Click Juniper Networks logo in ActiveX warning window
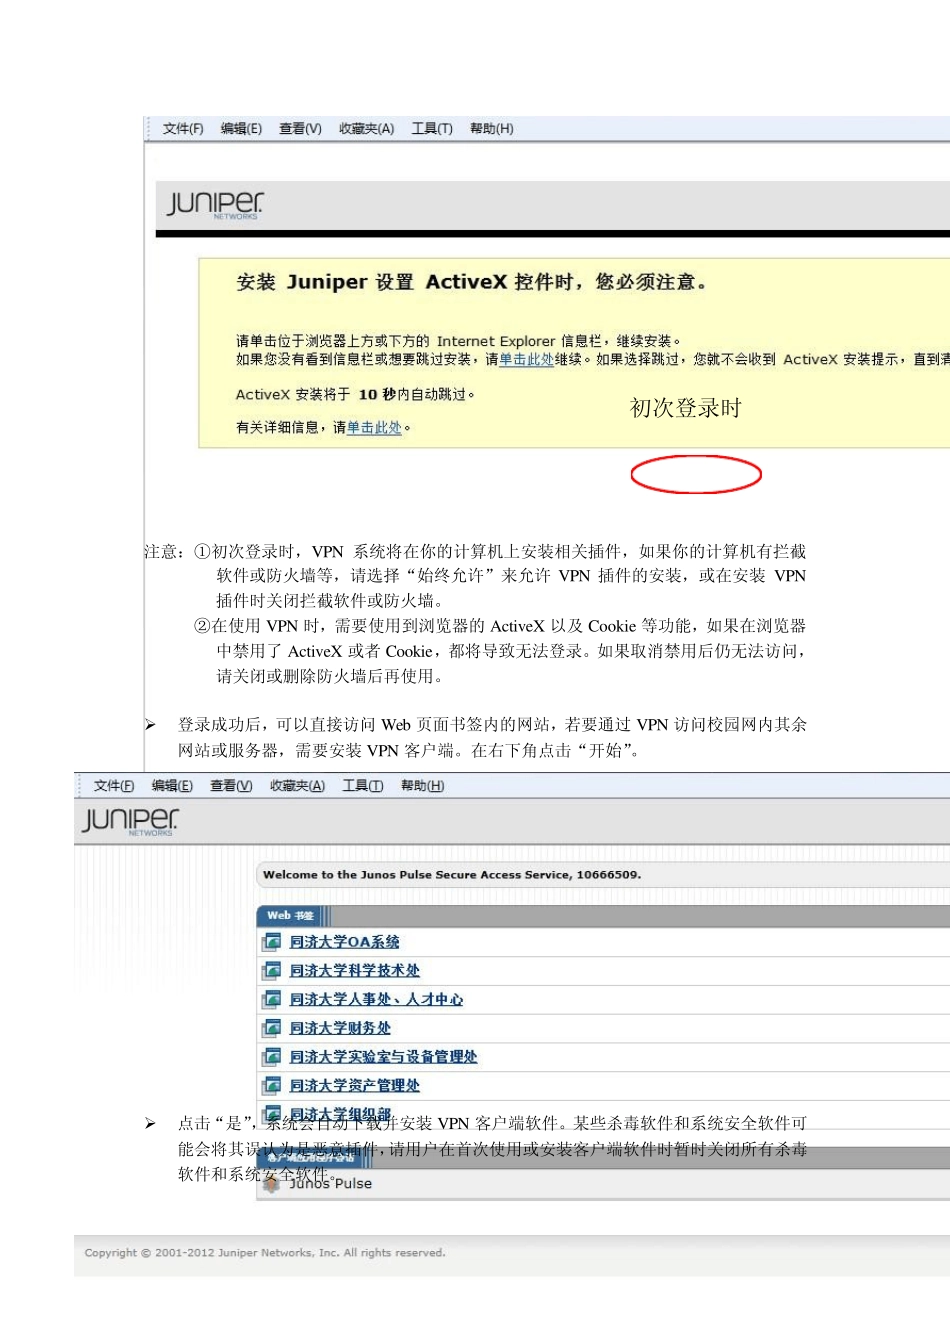The width and height of the screenshot is (950, 1344). pyautogui.click(x=215, y=205)
